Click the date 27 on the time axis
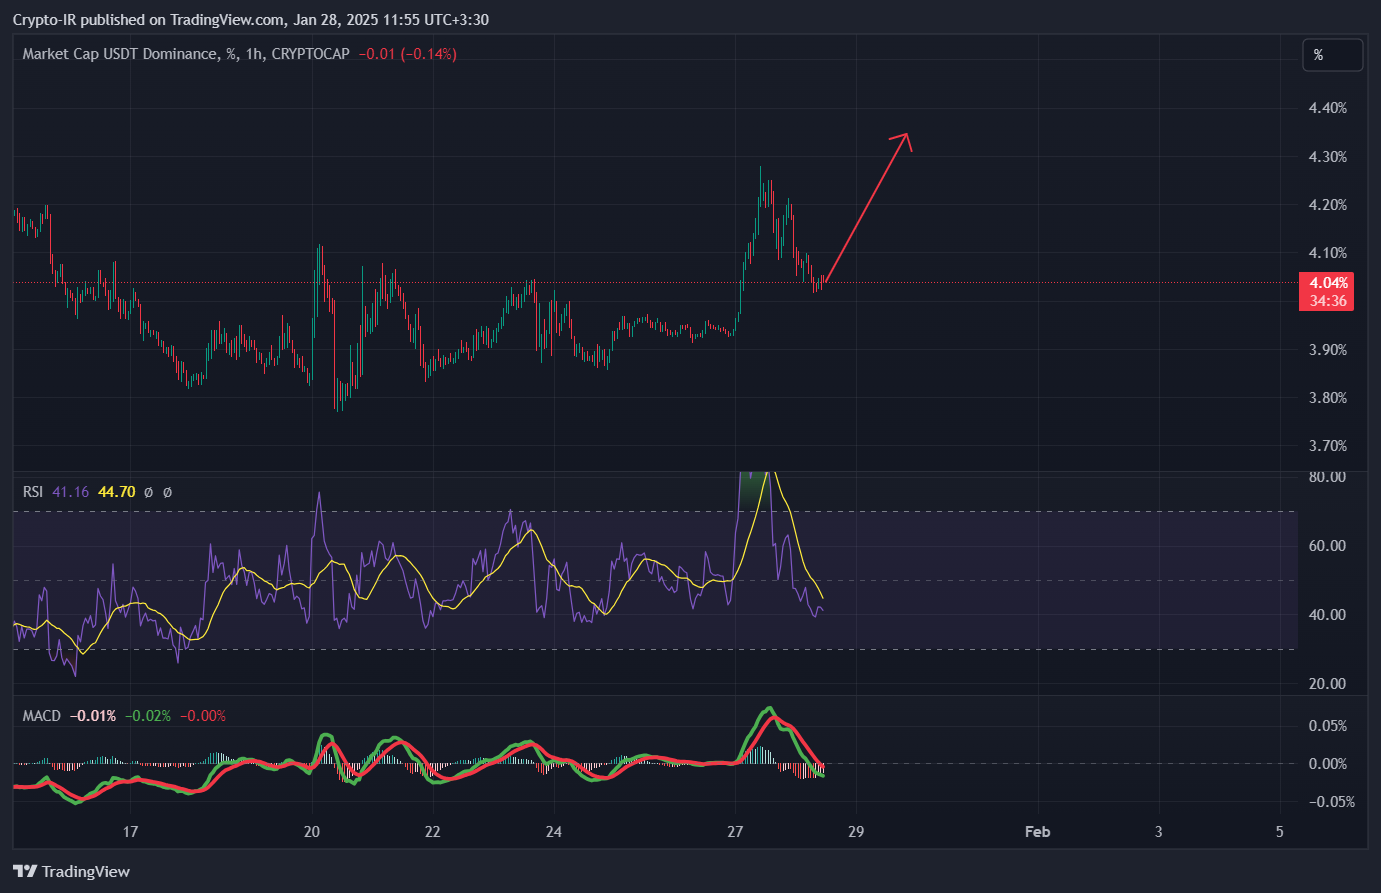 point(735,832)
